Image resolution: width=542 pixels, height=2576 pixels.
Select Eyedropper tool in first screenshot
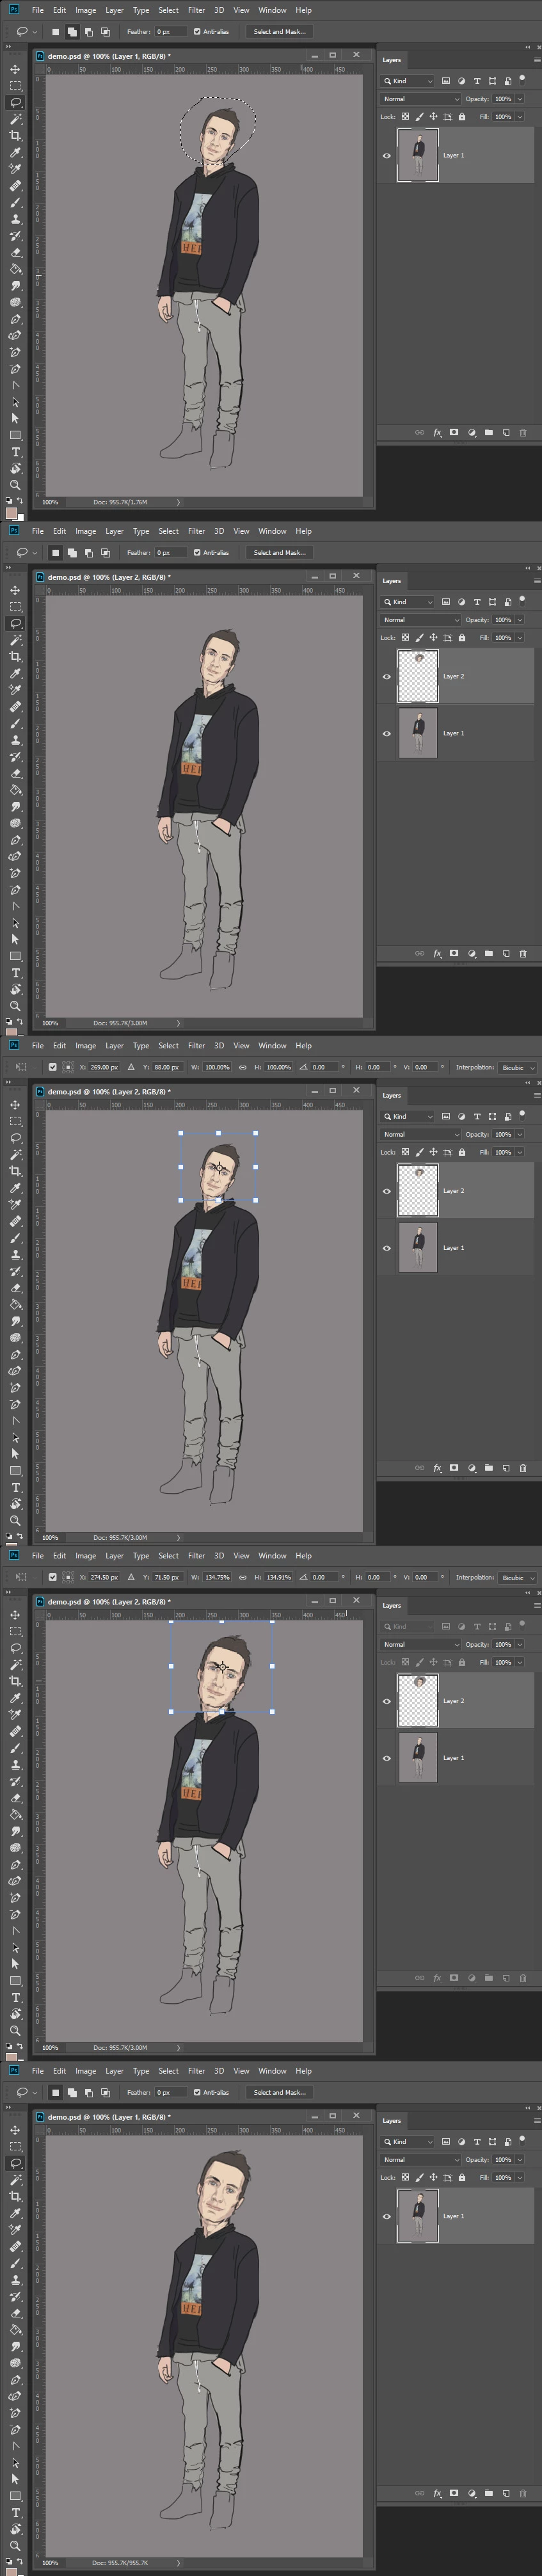point(15,152)
